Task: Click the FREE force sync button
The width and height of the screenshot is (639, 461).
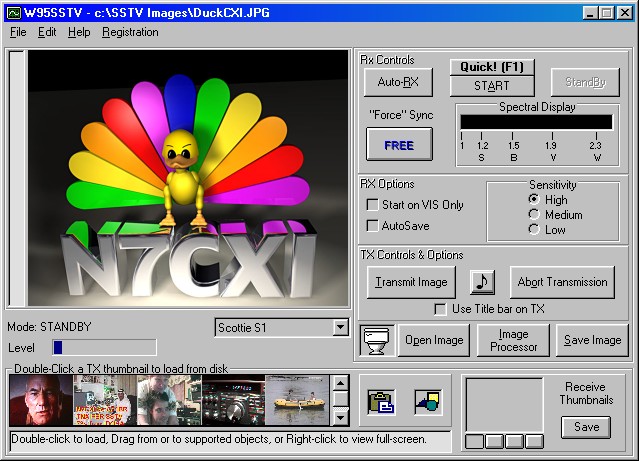Action: click(399, 145)
